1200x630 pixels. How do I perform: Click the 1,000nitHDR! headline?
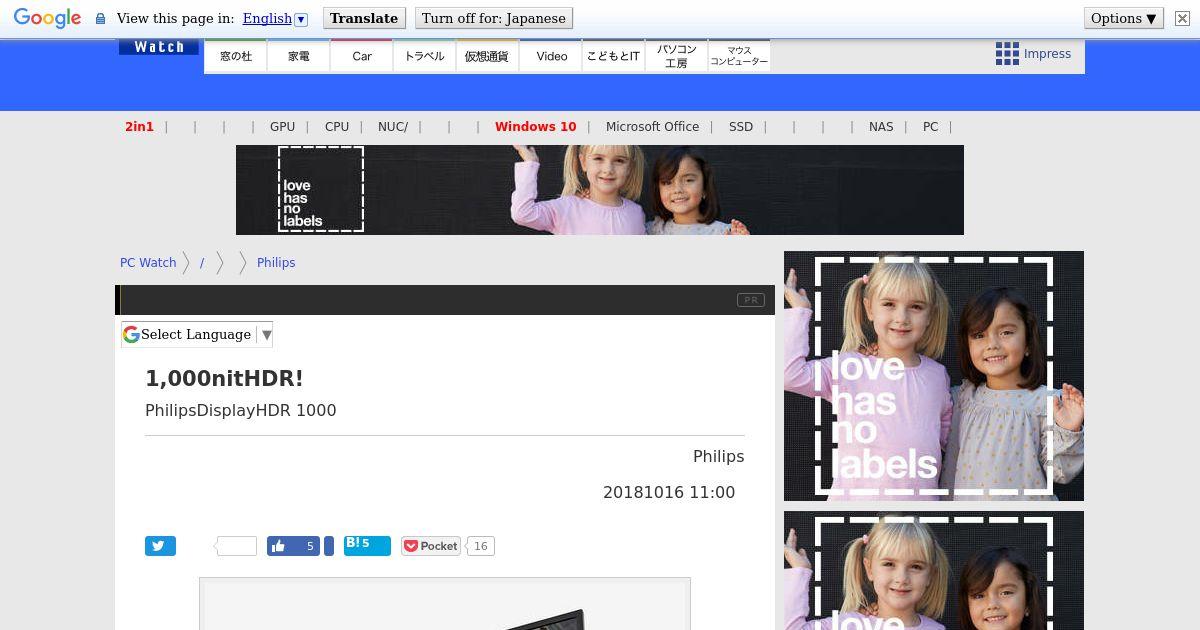pyautogui.click(x=224, y=378)
